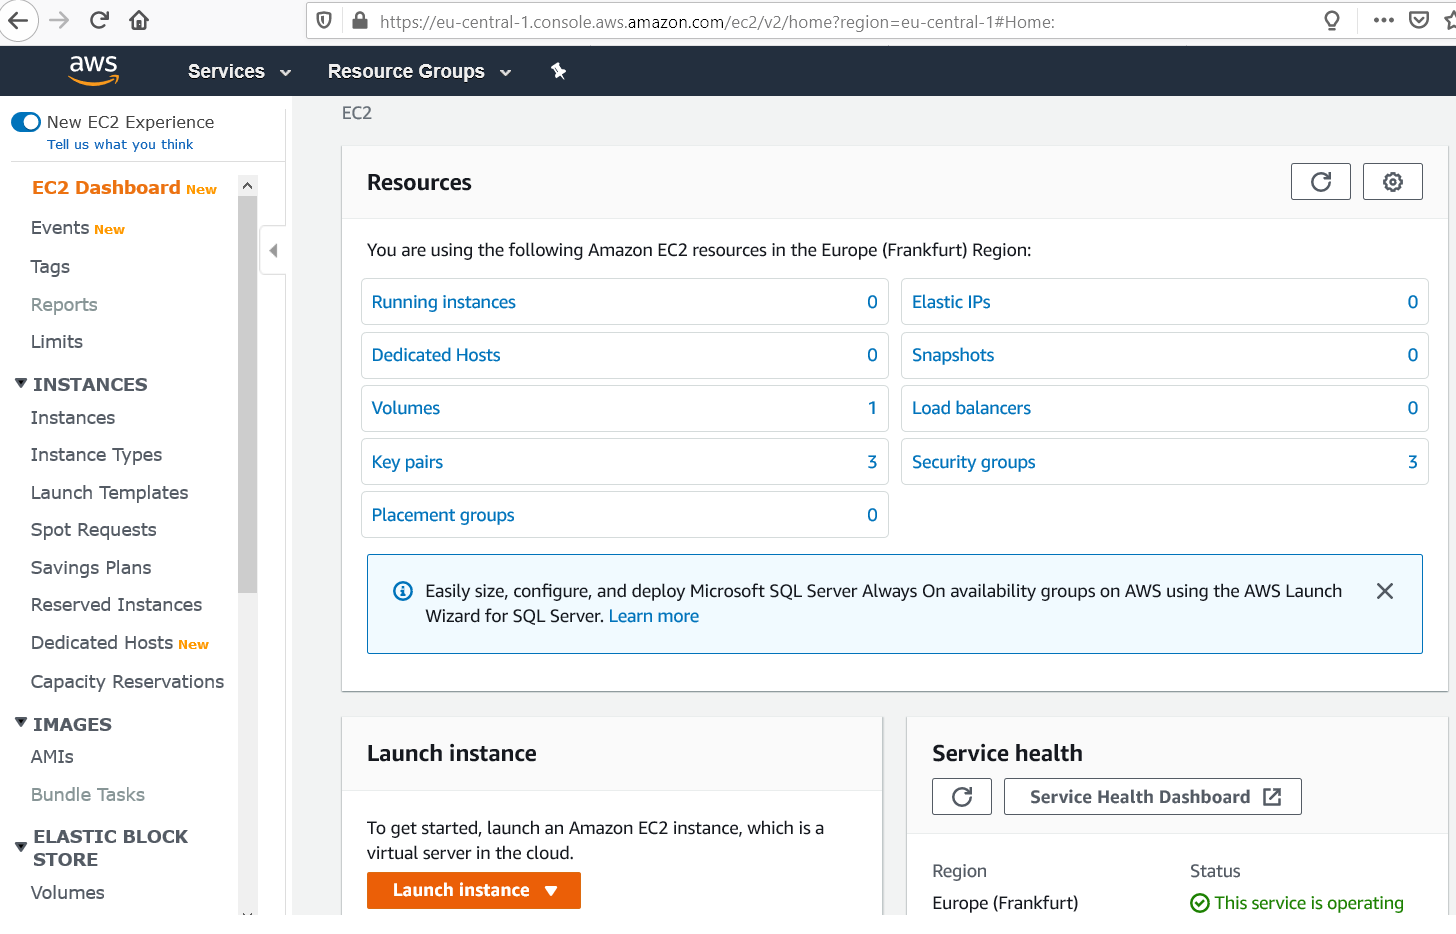The image size is (1456, 934).
Task: Click the Pocket save icon
Action: (1419, 20)
